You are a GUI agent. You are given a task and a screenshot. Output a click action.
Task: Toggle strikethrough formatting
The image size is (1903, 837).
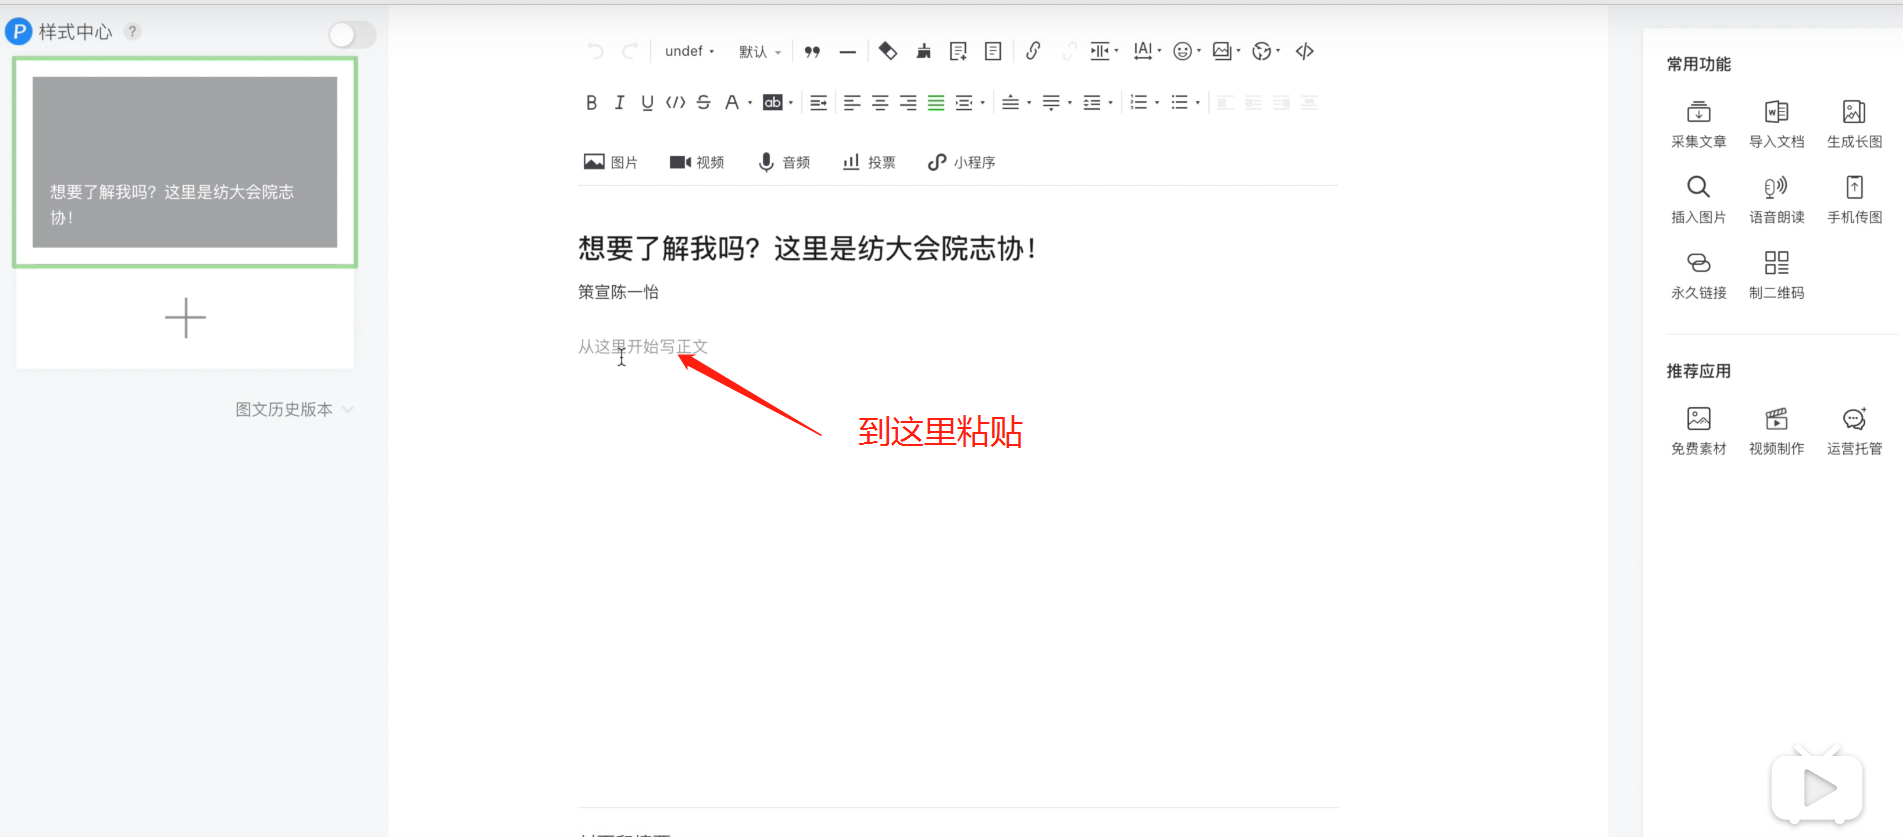click(x=703, y=103)
